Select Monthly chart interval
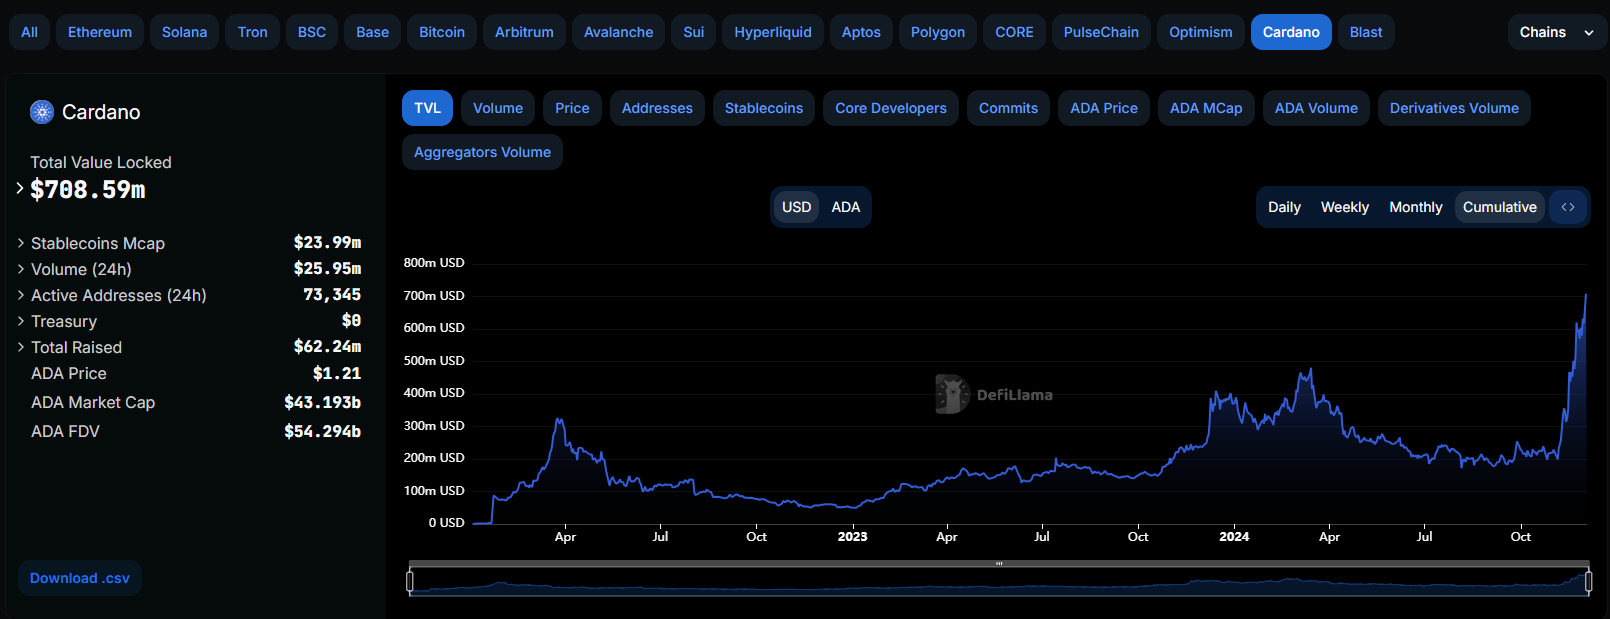1610x619 pixels. pos(1416,207)
